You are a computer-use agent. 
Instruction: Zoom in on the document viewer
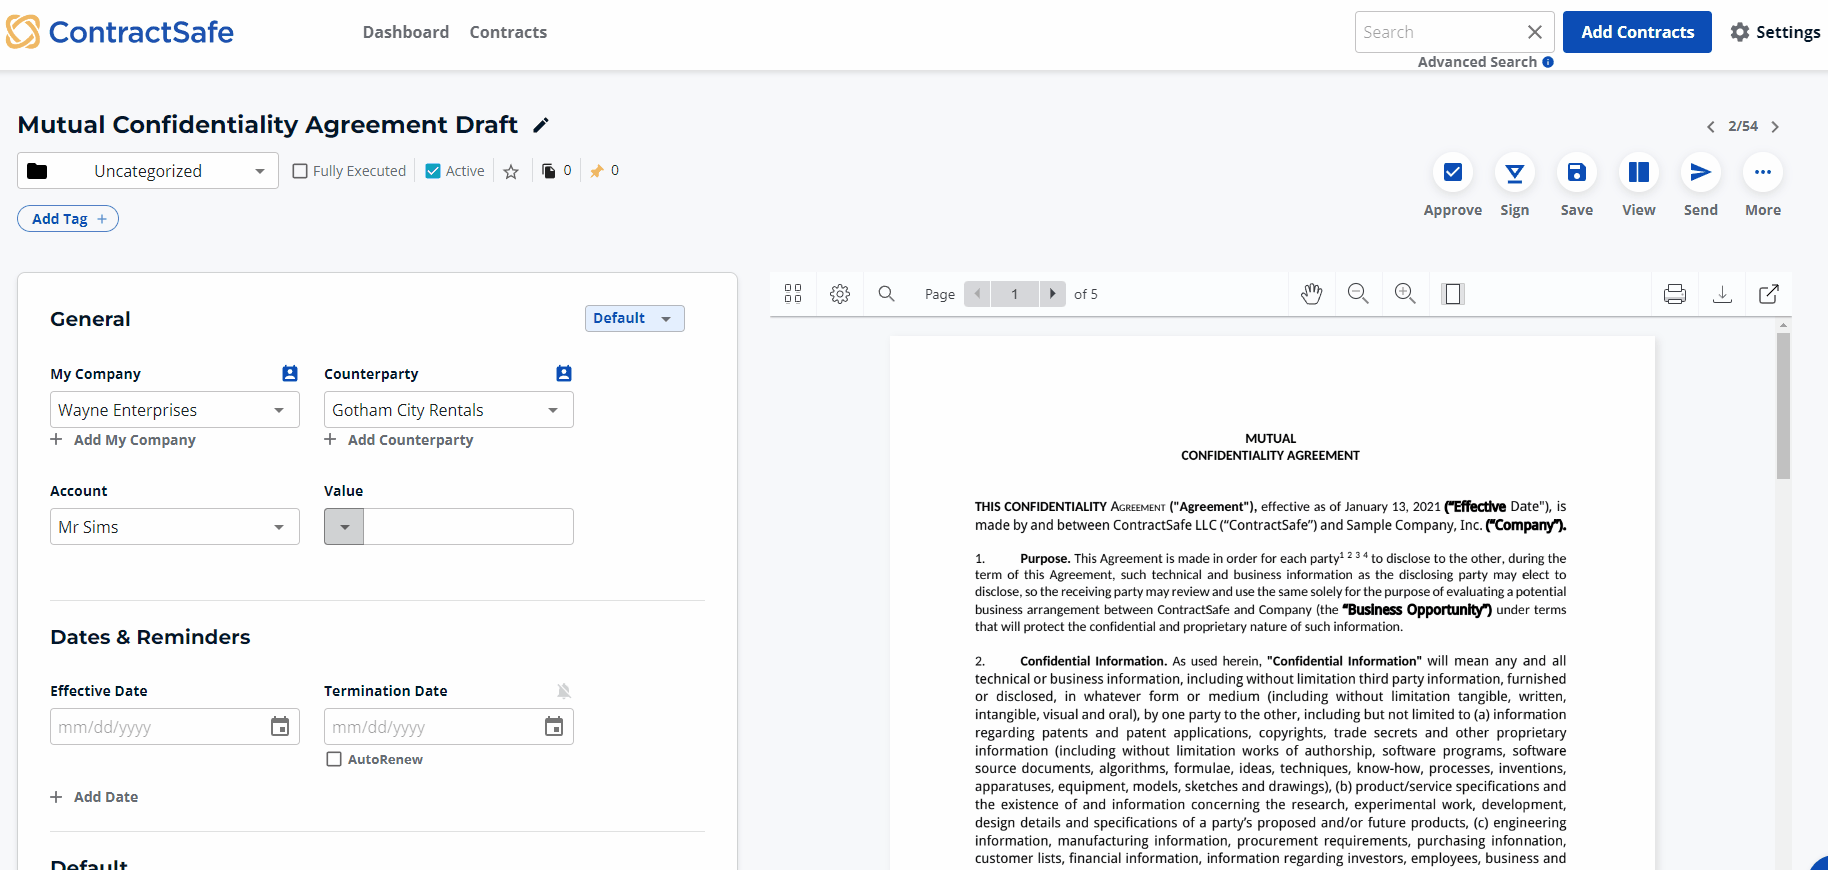(x=1405, y=294)
